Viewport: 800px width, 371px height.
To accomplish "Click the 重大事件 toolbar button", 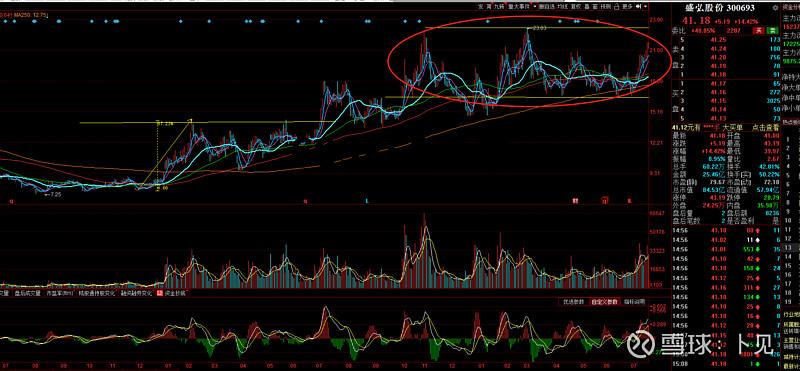I will pos(519,7).
